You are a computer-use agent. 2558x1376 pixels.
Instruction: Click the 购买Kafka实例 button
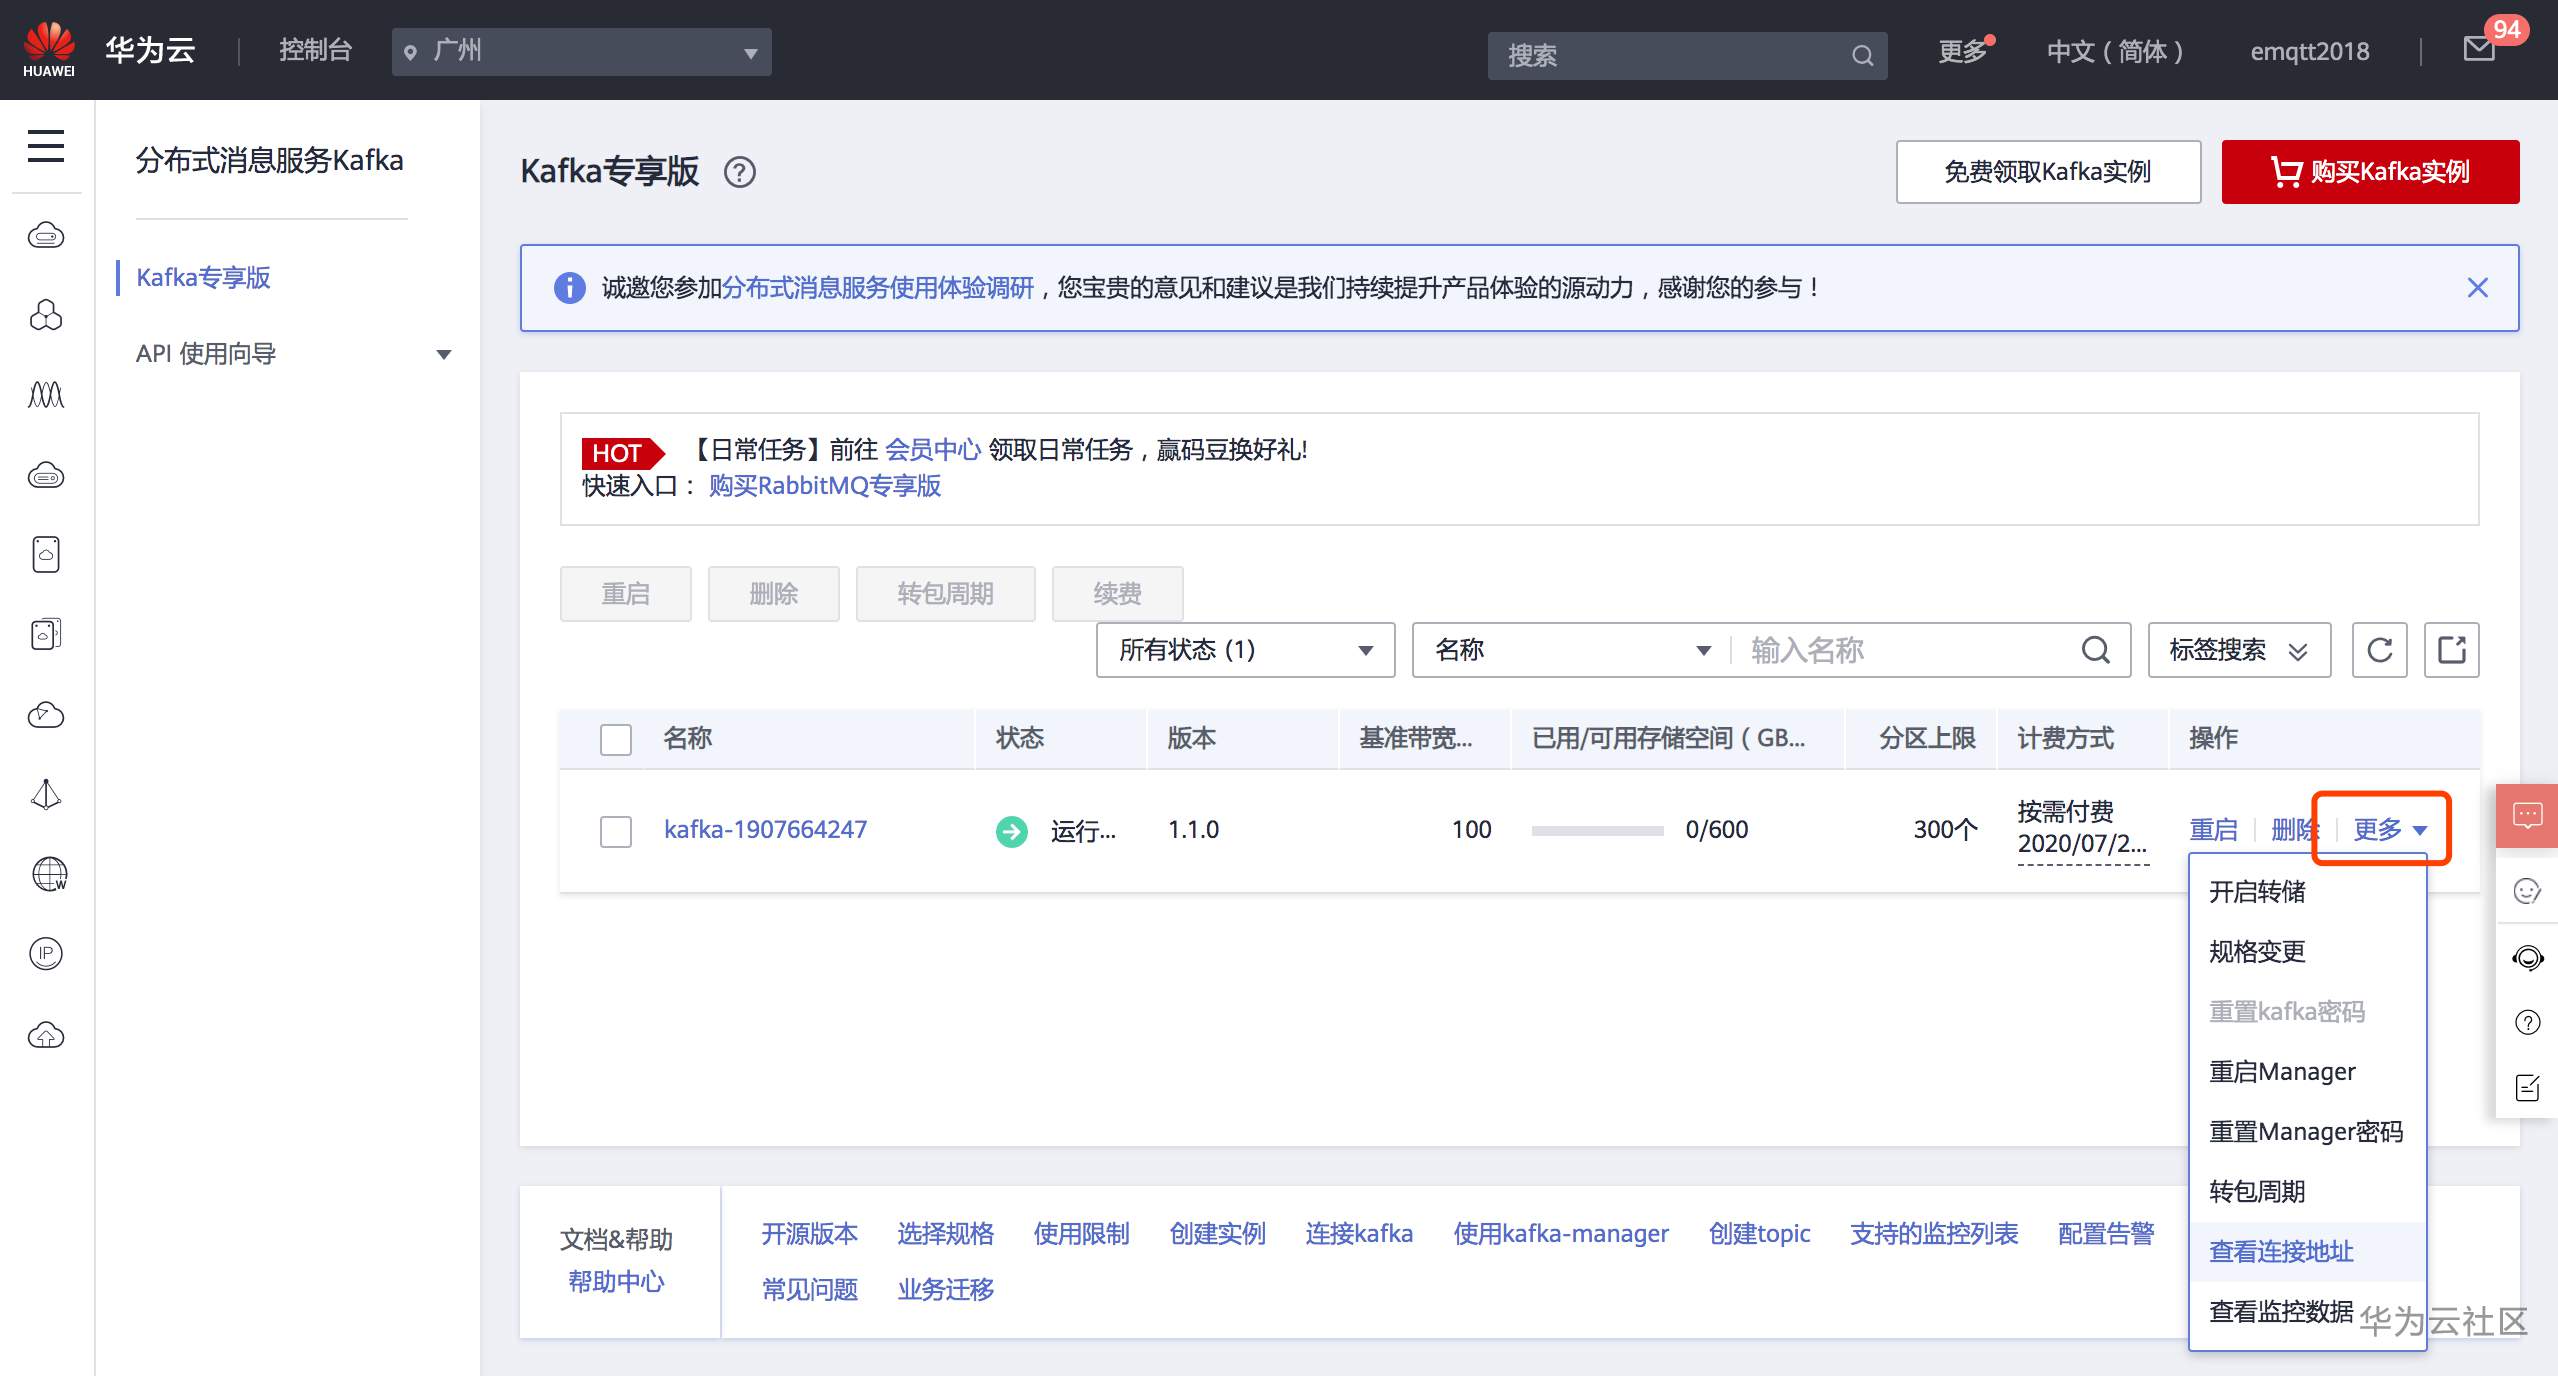click(x=2369, y=172)
